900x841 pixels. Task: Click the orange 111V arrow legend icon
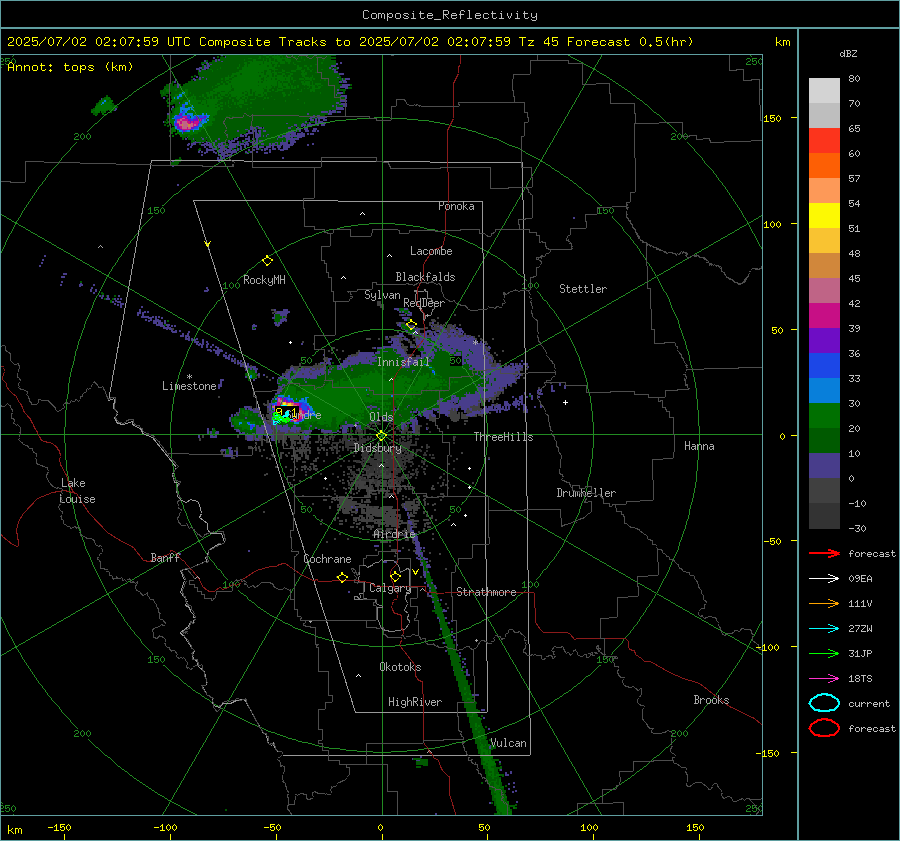coord(824,603)
